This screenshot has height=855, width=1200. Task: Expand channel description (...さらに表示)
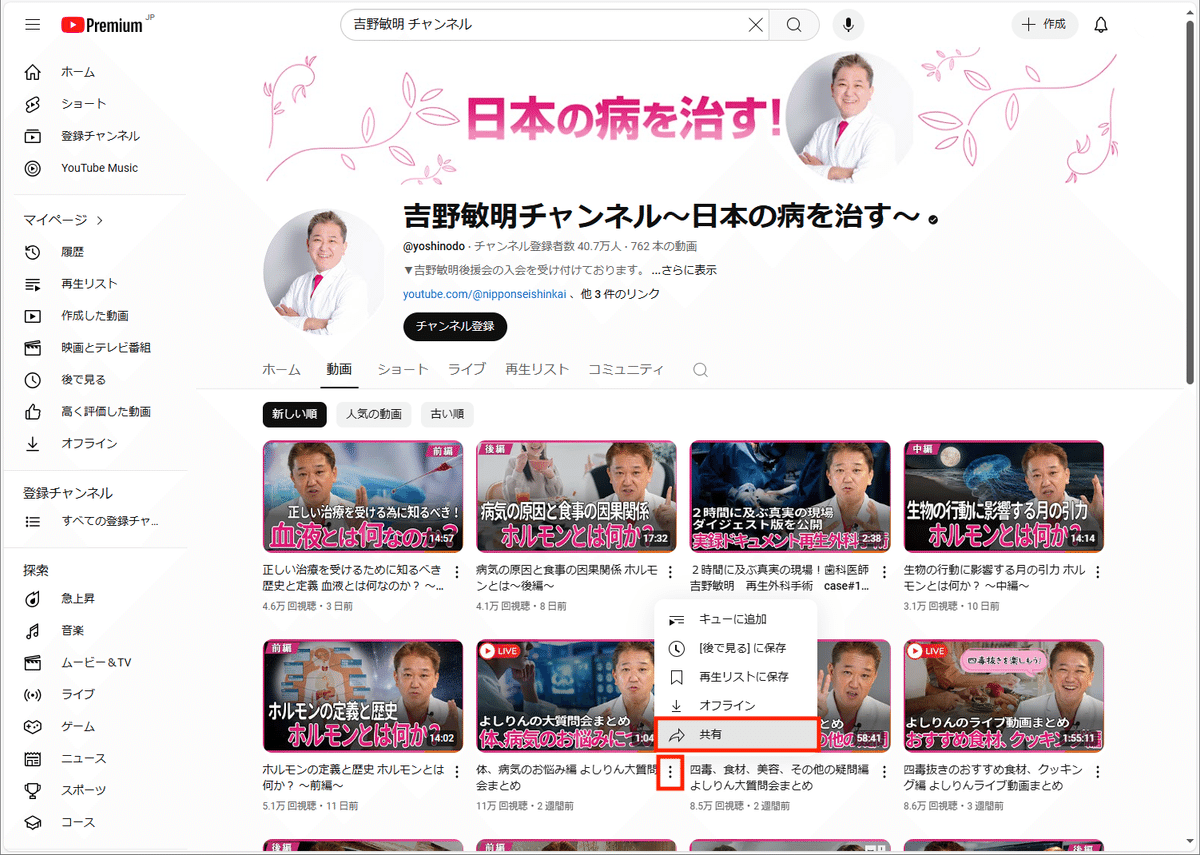(684, 270)
